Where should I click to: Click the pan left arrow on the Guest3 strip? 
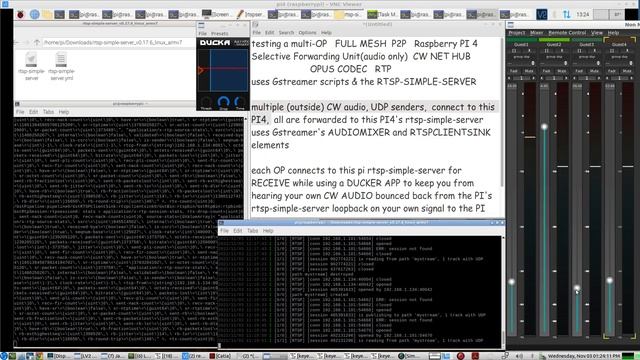(574, 78)
